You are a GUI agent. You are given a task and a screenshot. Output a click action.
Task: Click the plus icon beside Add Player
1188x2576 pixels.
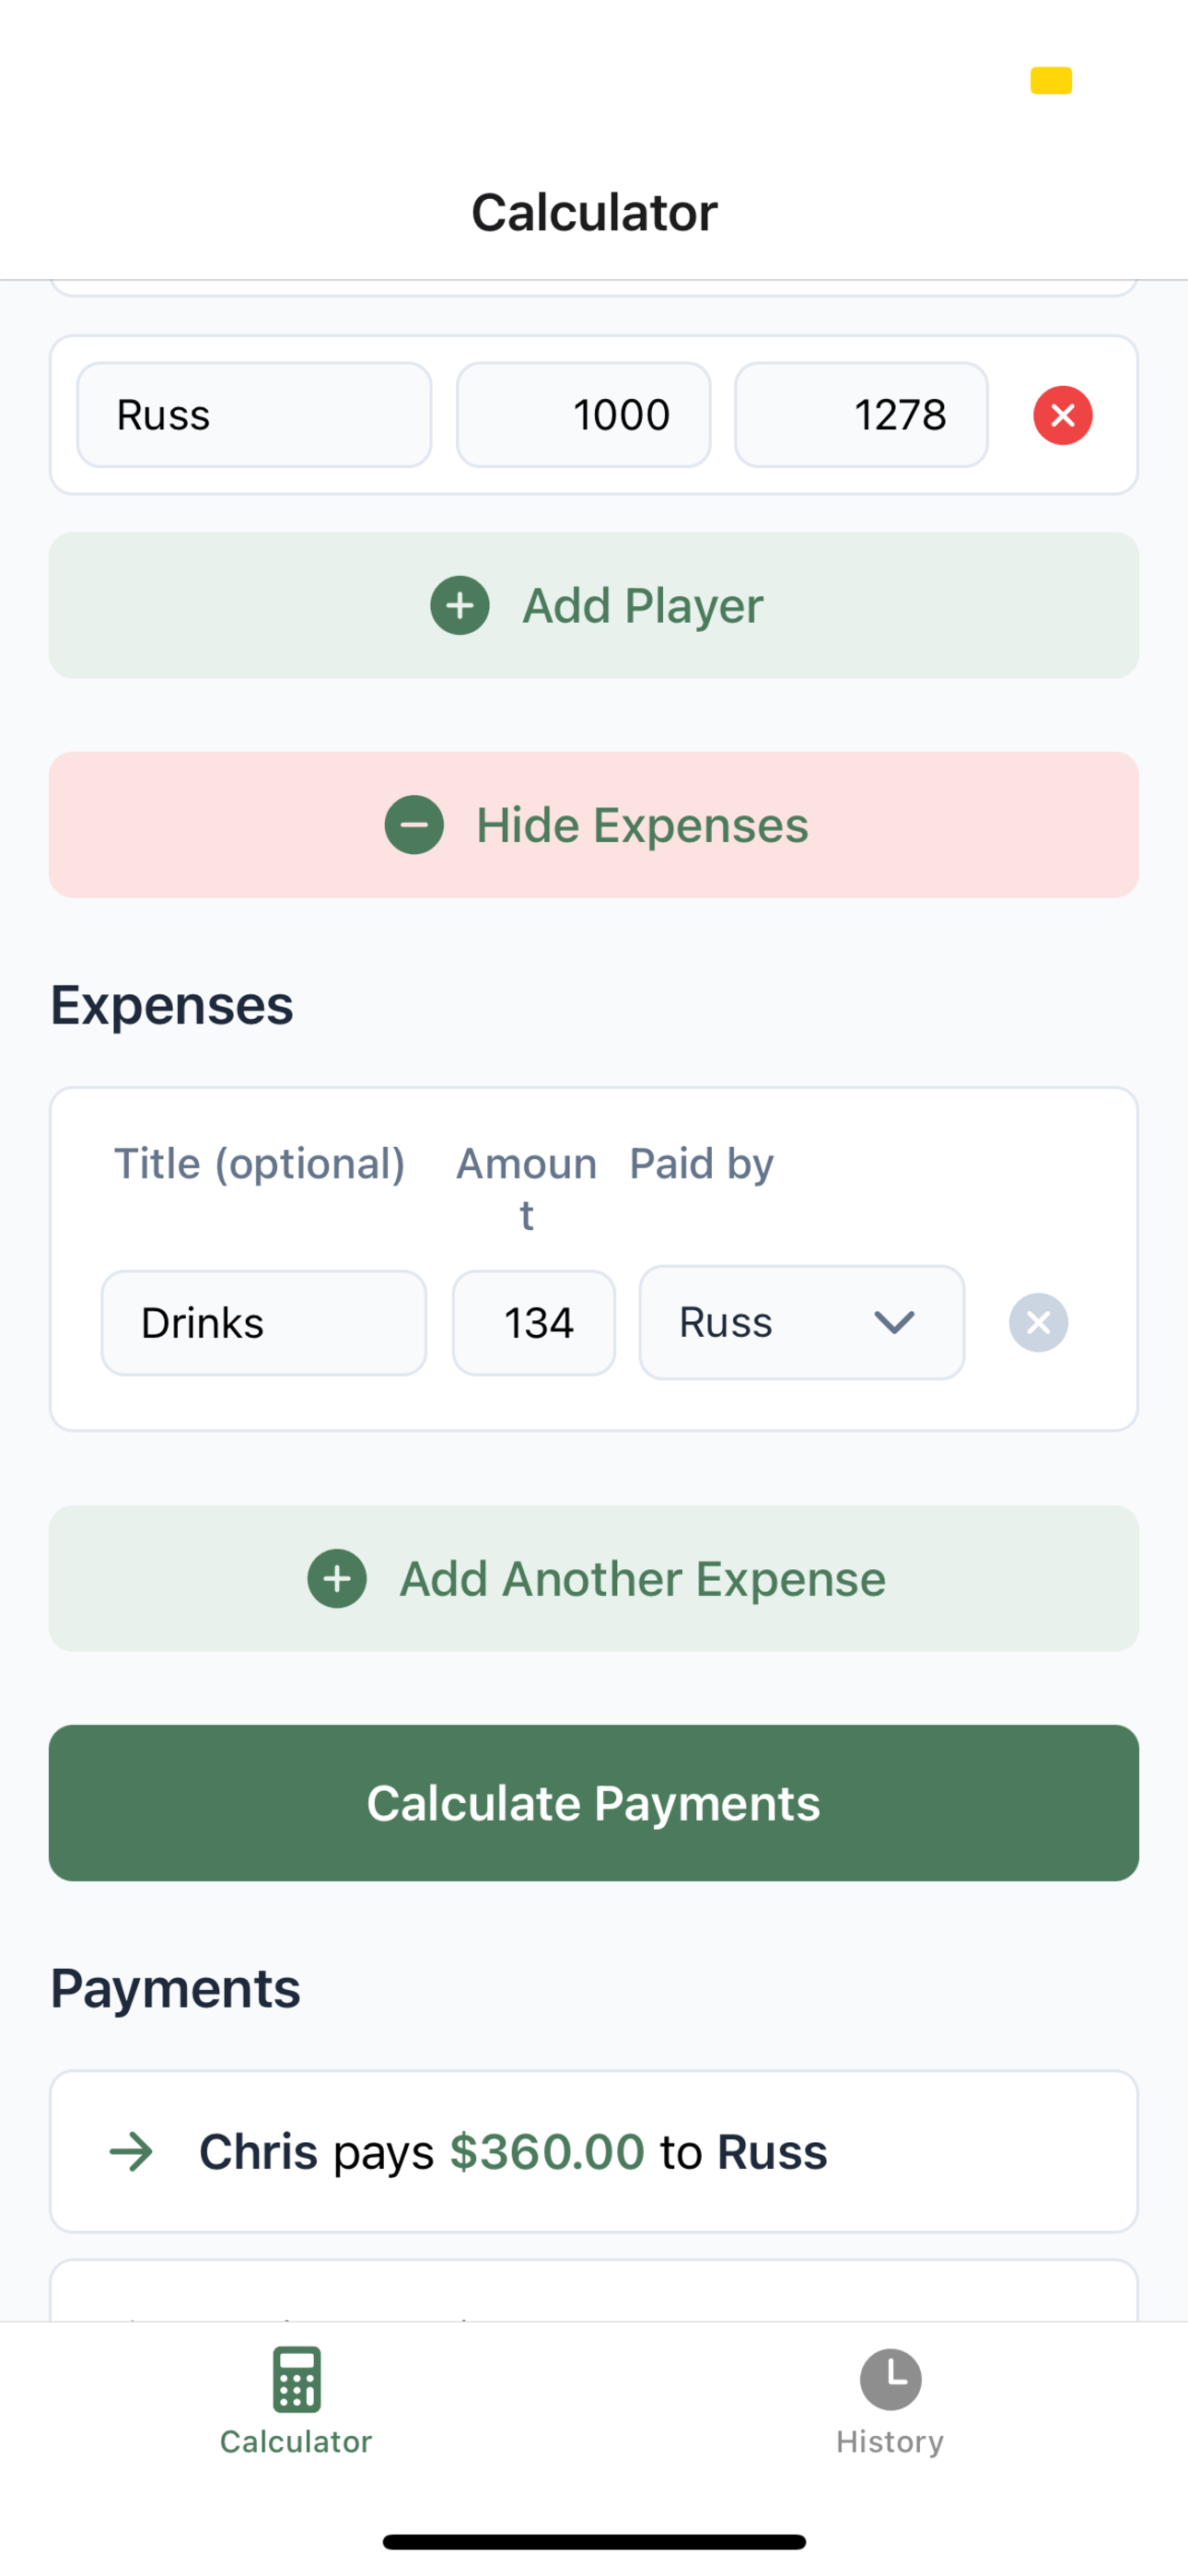tap(460, 605)
